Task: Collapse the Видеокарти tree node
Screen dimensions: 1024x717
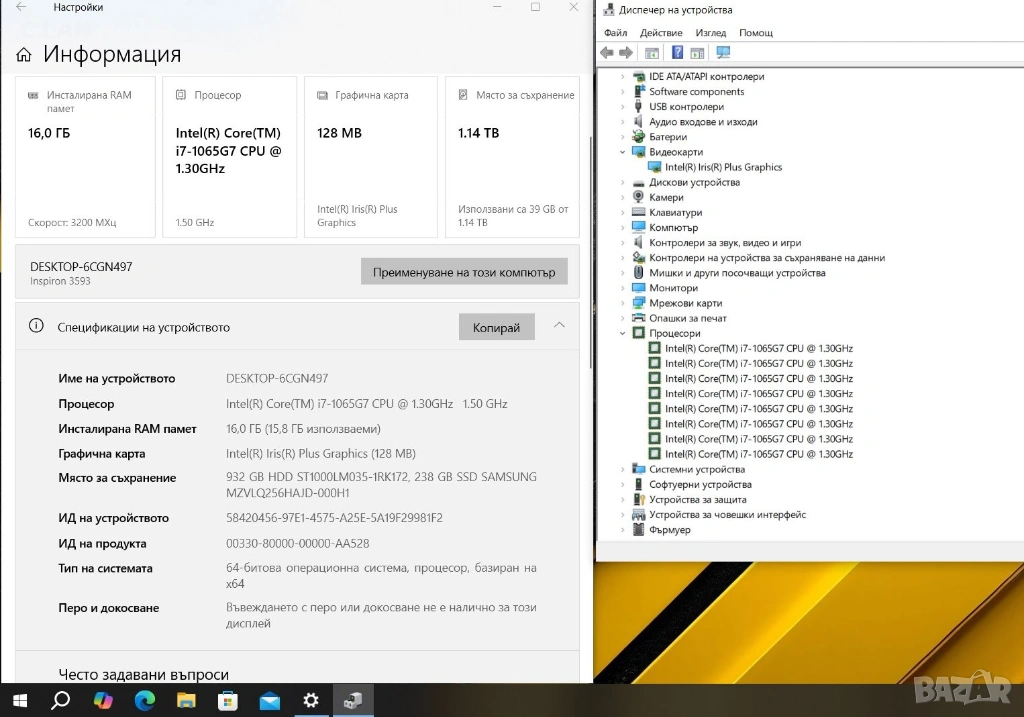Action: (x=623, y=152)
